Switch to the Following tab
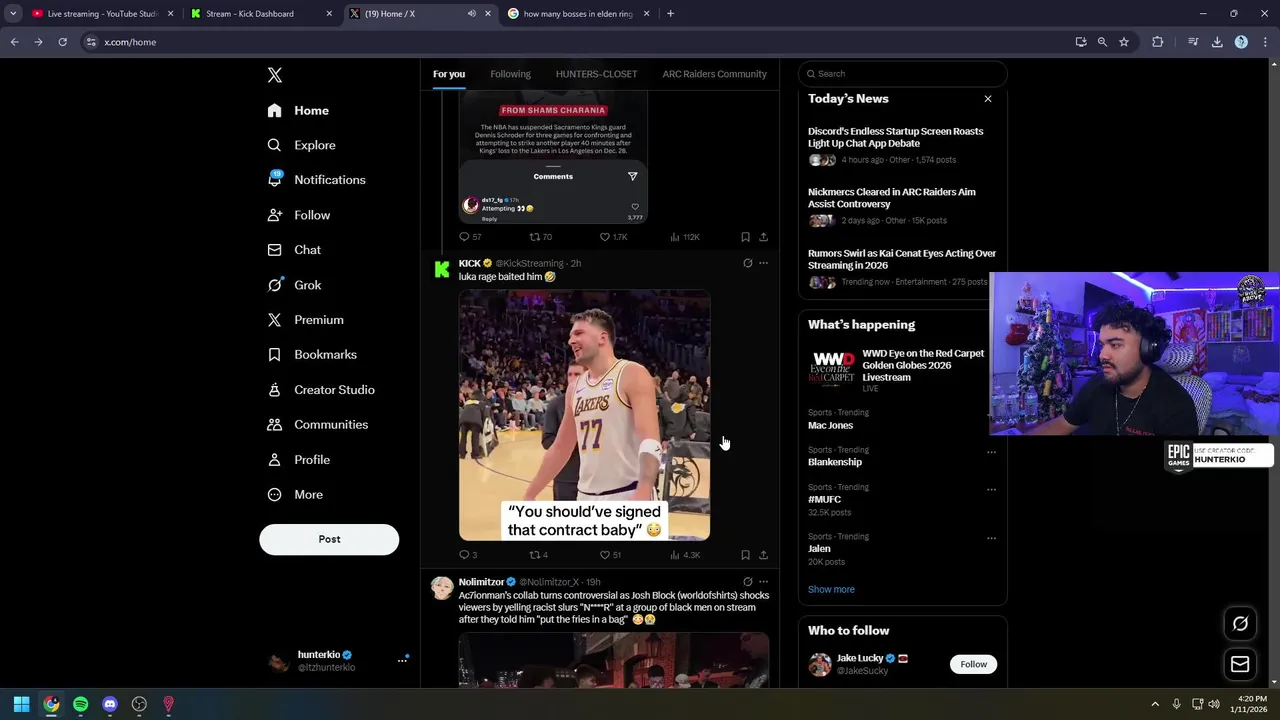The image size is (1280, 720). [x=510, y=74]
